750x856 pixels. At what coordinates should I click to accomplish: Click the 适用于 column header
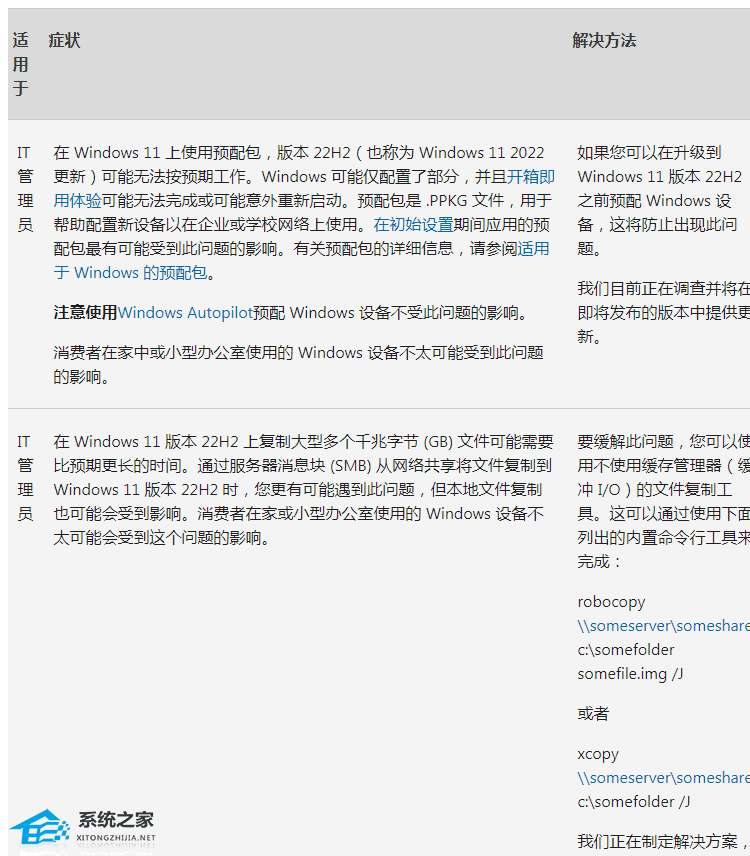[x=21, y=64]
